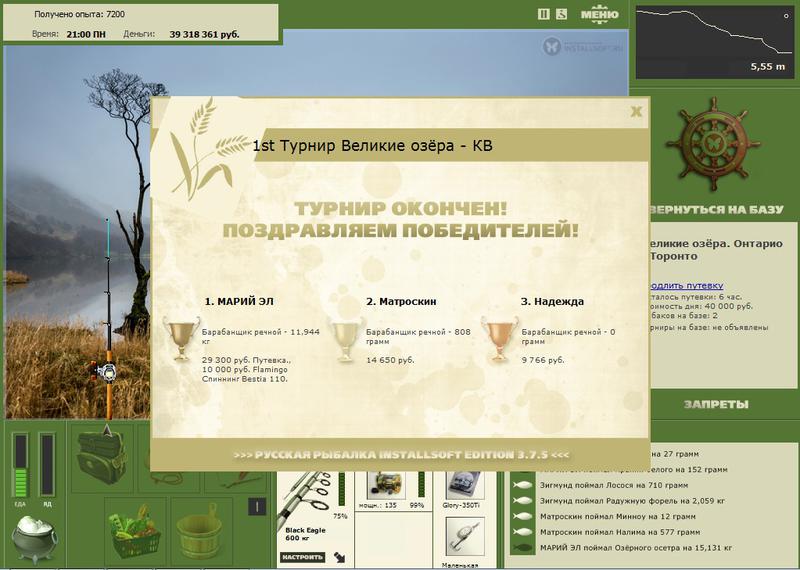The height and width of the screenshot is (570, 800).
Task: Select the Black Eagle 600 кг rod
Action: (x=305, y=534)
